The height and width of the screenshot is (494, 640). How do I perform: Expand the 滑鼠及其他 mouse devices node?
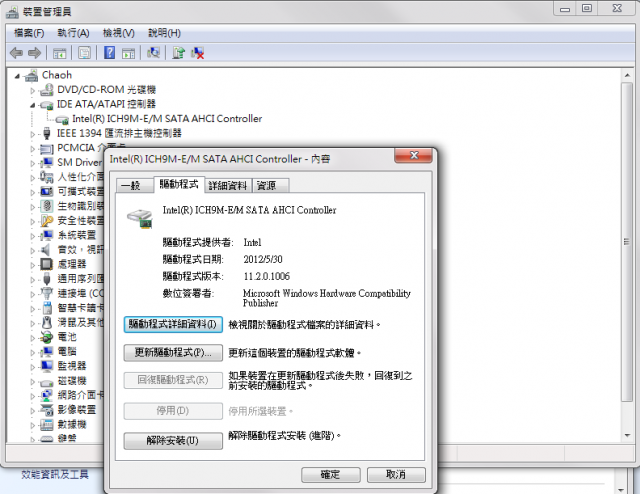(33, 323)
